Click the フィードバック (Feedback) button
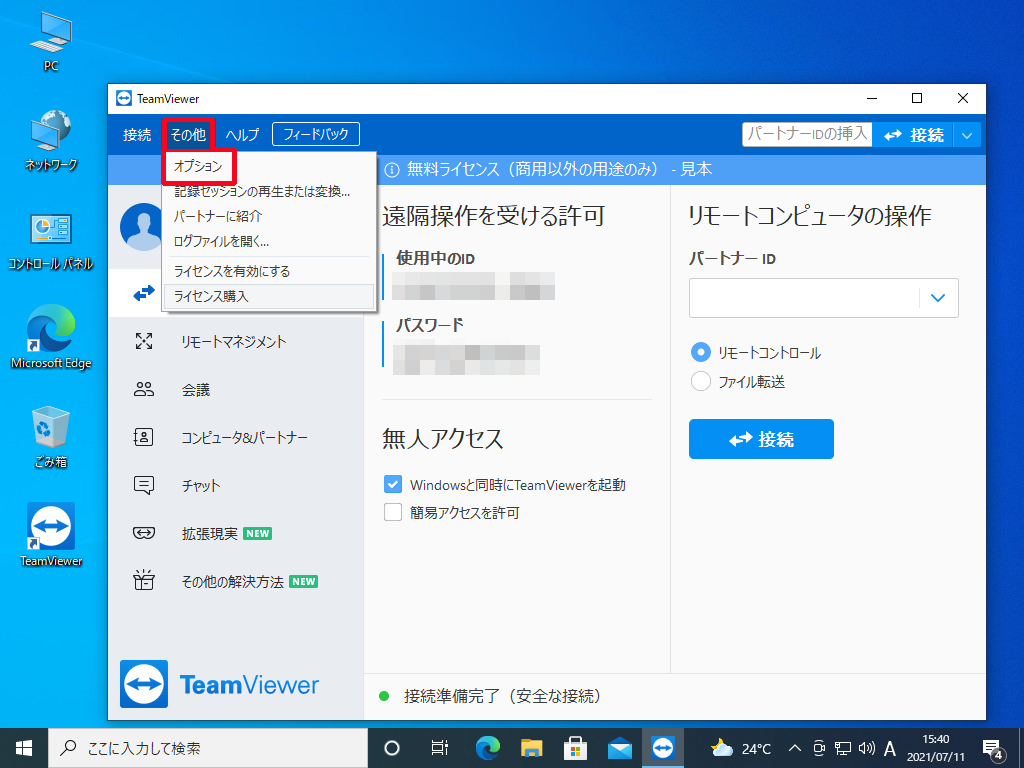 [x=316, y=134]
